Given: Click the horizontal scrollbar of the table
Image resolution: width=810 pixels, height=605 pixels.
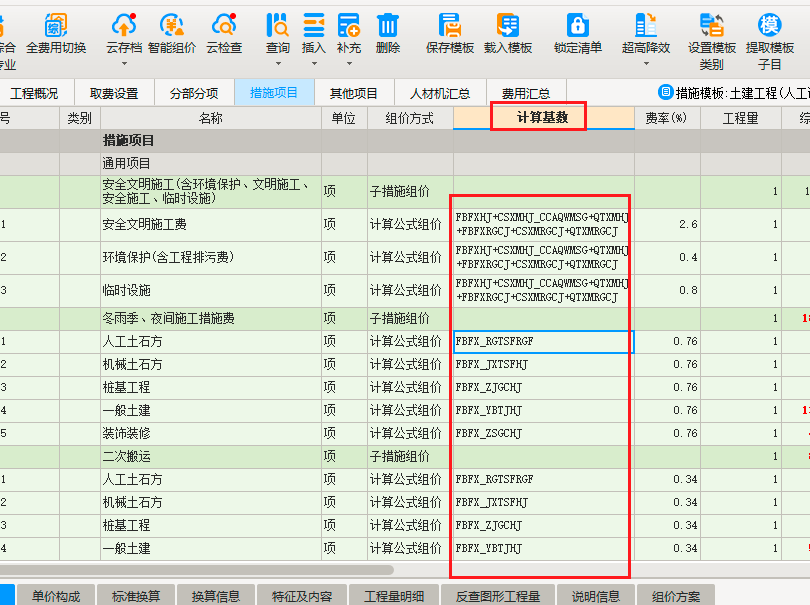Looking at the screenshot, I should [197, 570].
